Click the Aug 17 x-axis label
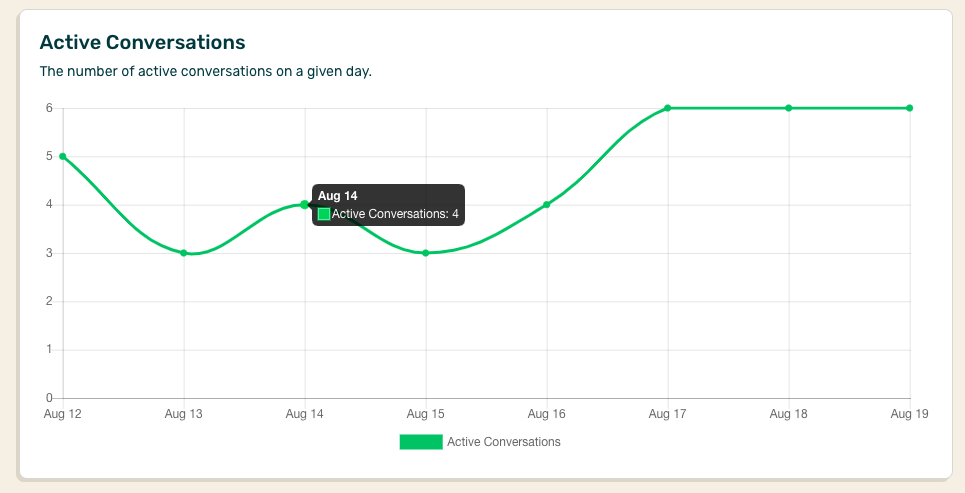The height and width of the screenshot is (493, 965). [x=668, y=414]
